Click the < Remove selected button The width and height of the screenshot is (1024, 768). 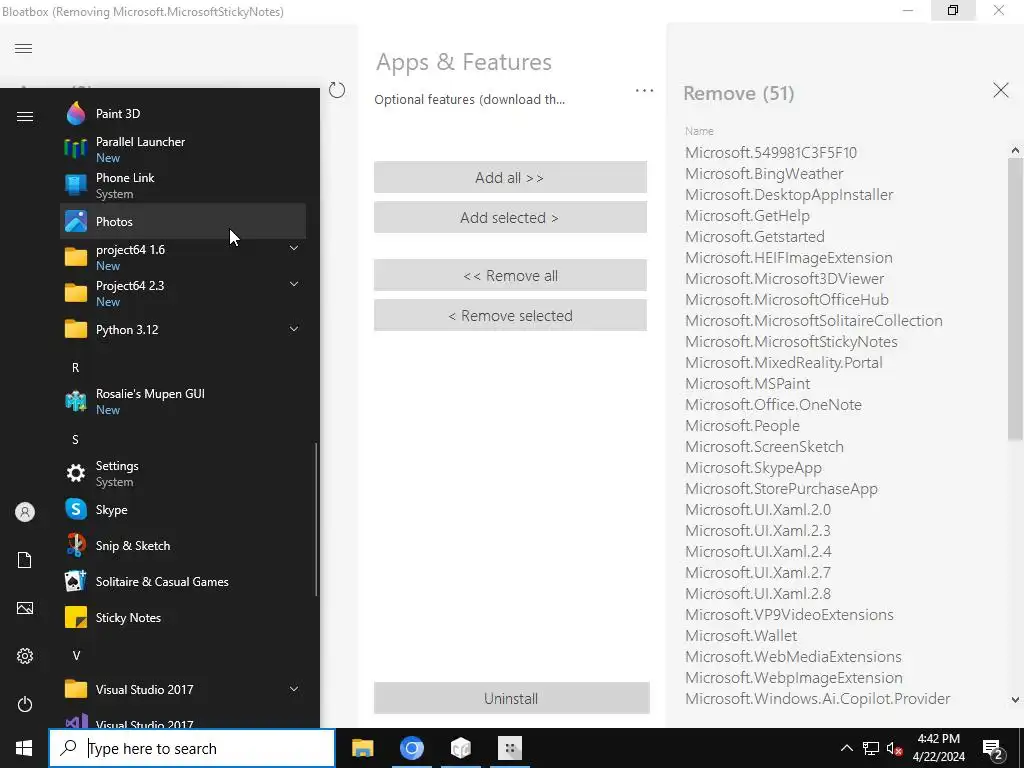(510, 315)
